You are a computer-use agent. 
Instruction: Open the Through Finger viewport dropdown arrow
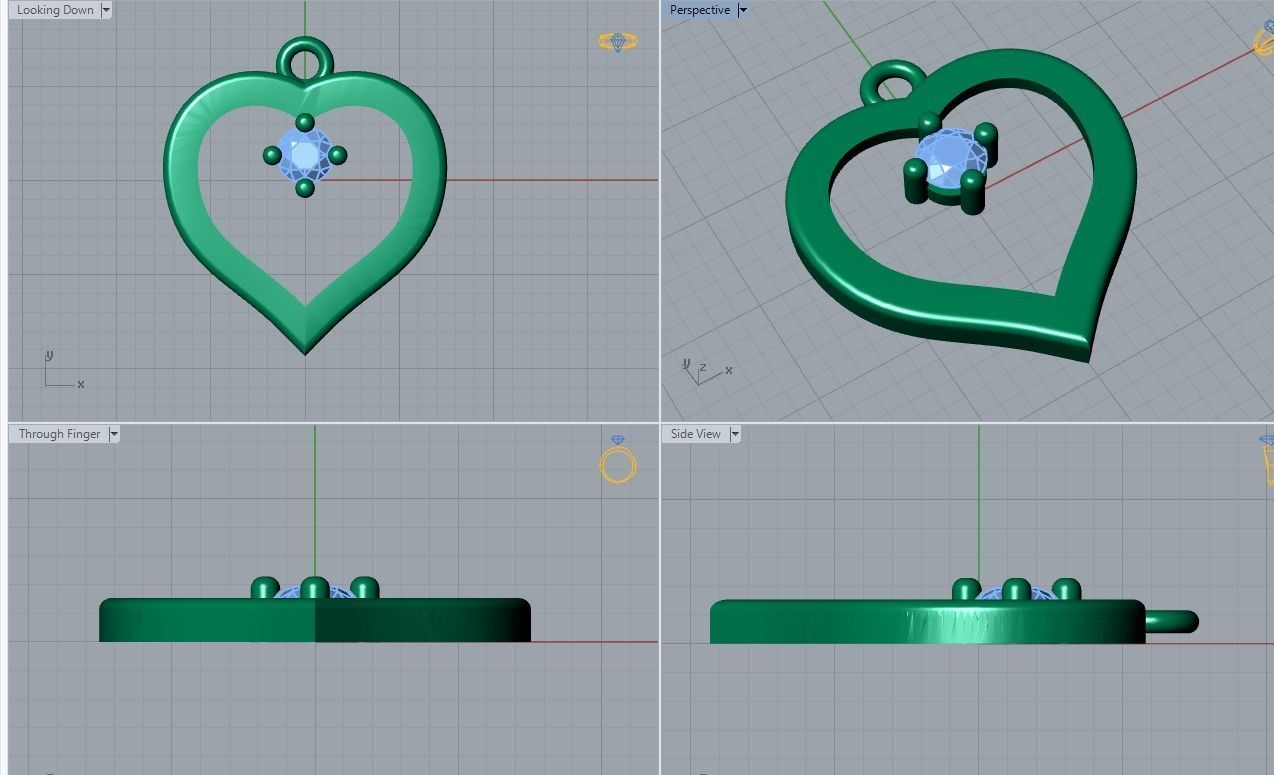[x=113, y=434]
